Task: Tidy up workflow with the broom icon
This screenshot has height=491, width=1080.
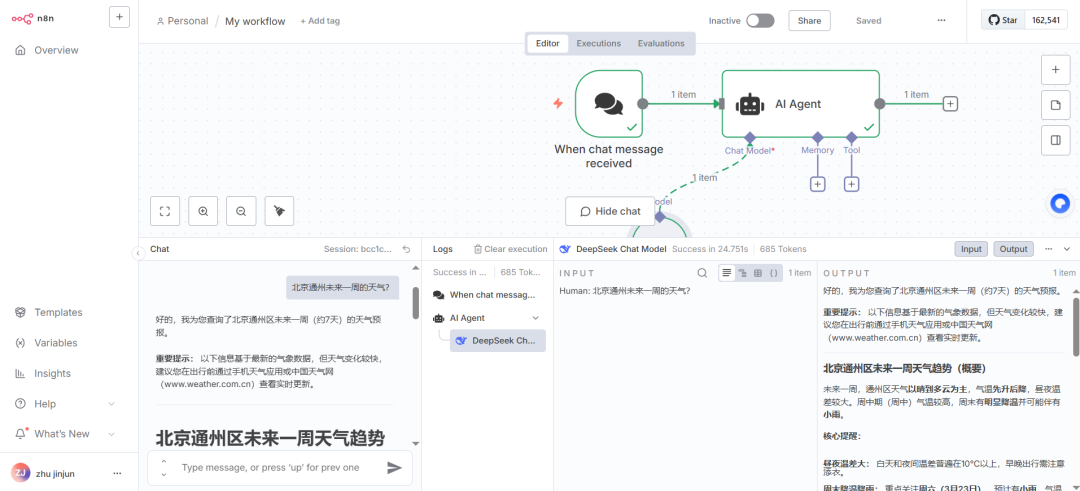Action: [x=280, y=211]
